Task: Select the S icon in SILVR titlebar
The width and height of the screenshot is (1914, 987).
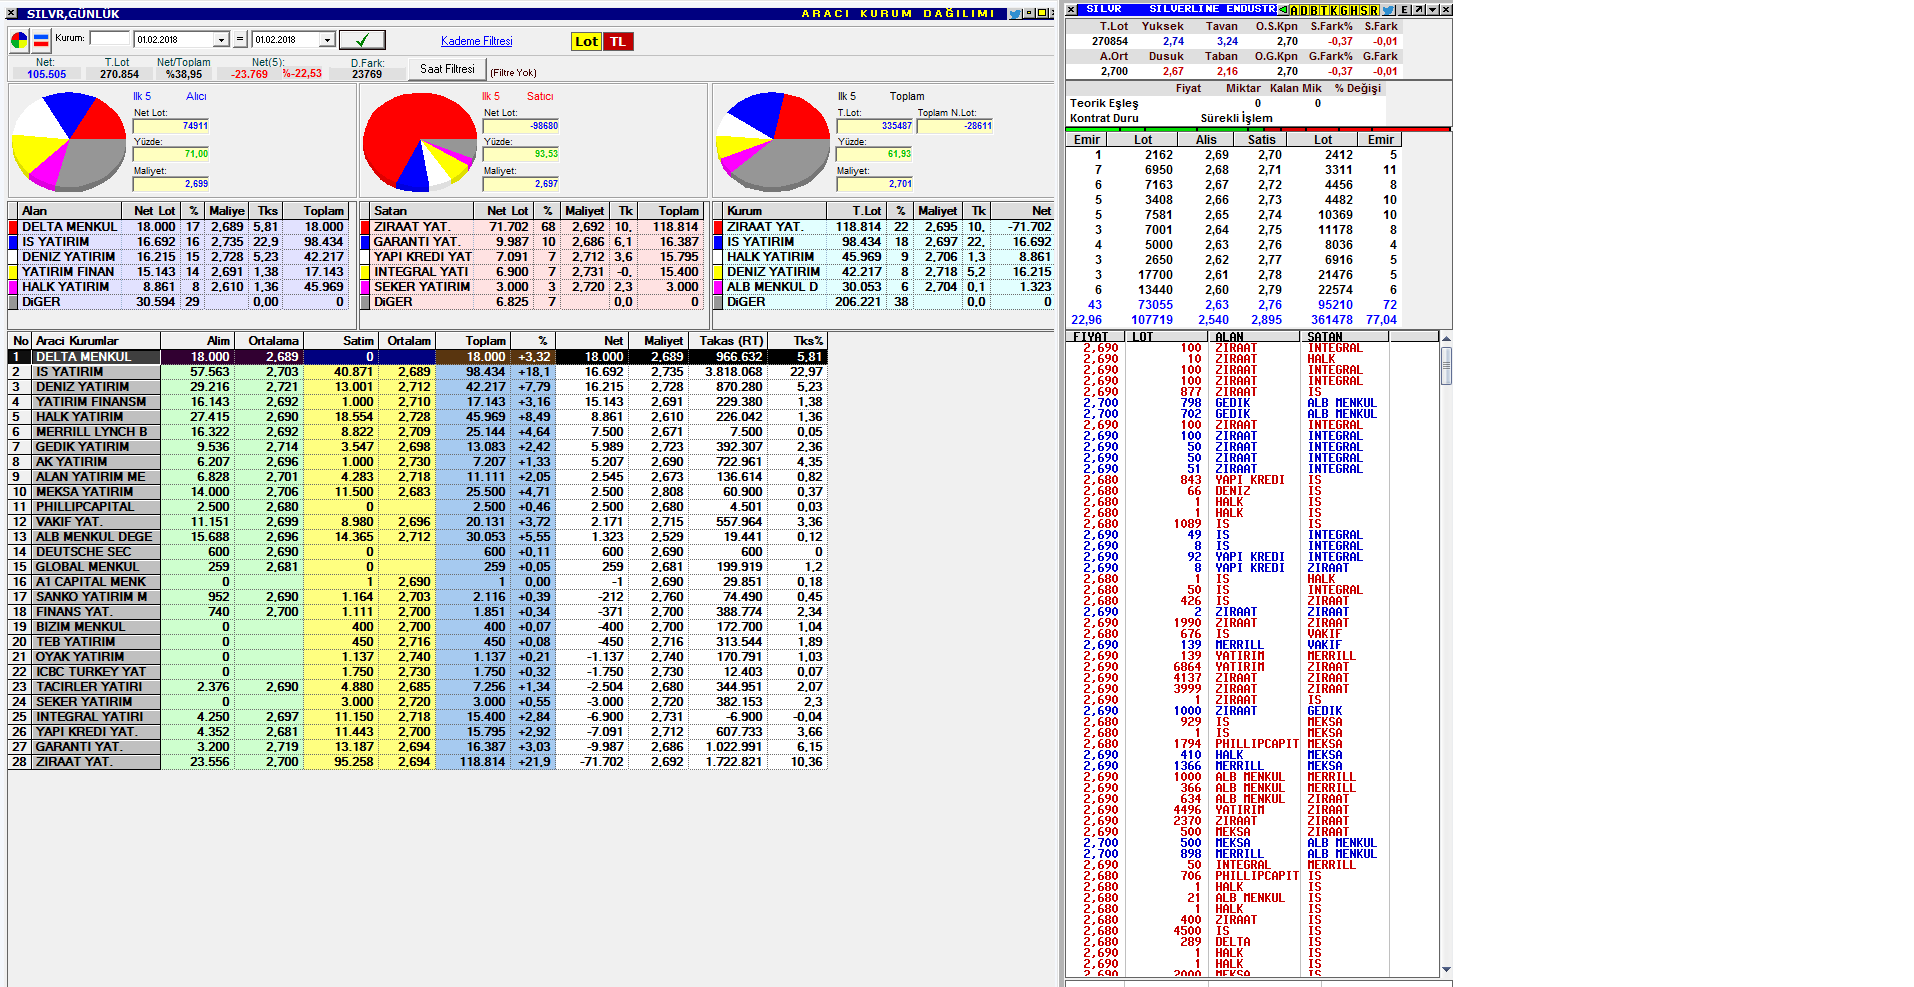Action: pos(1364,10)
